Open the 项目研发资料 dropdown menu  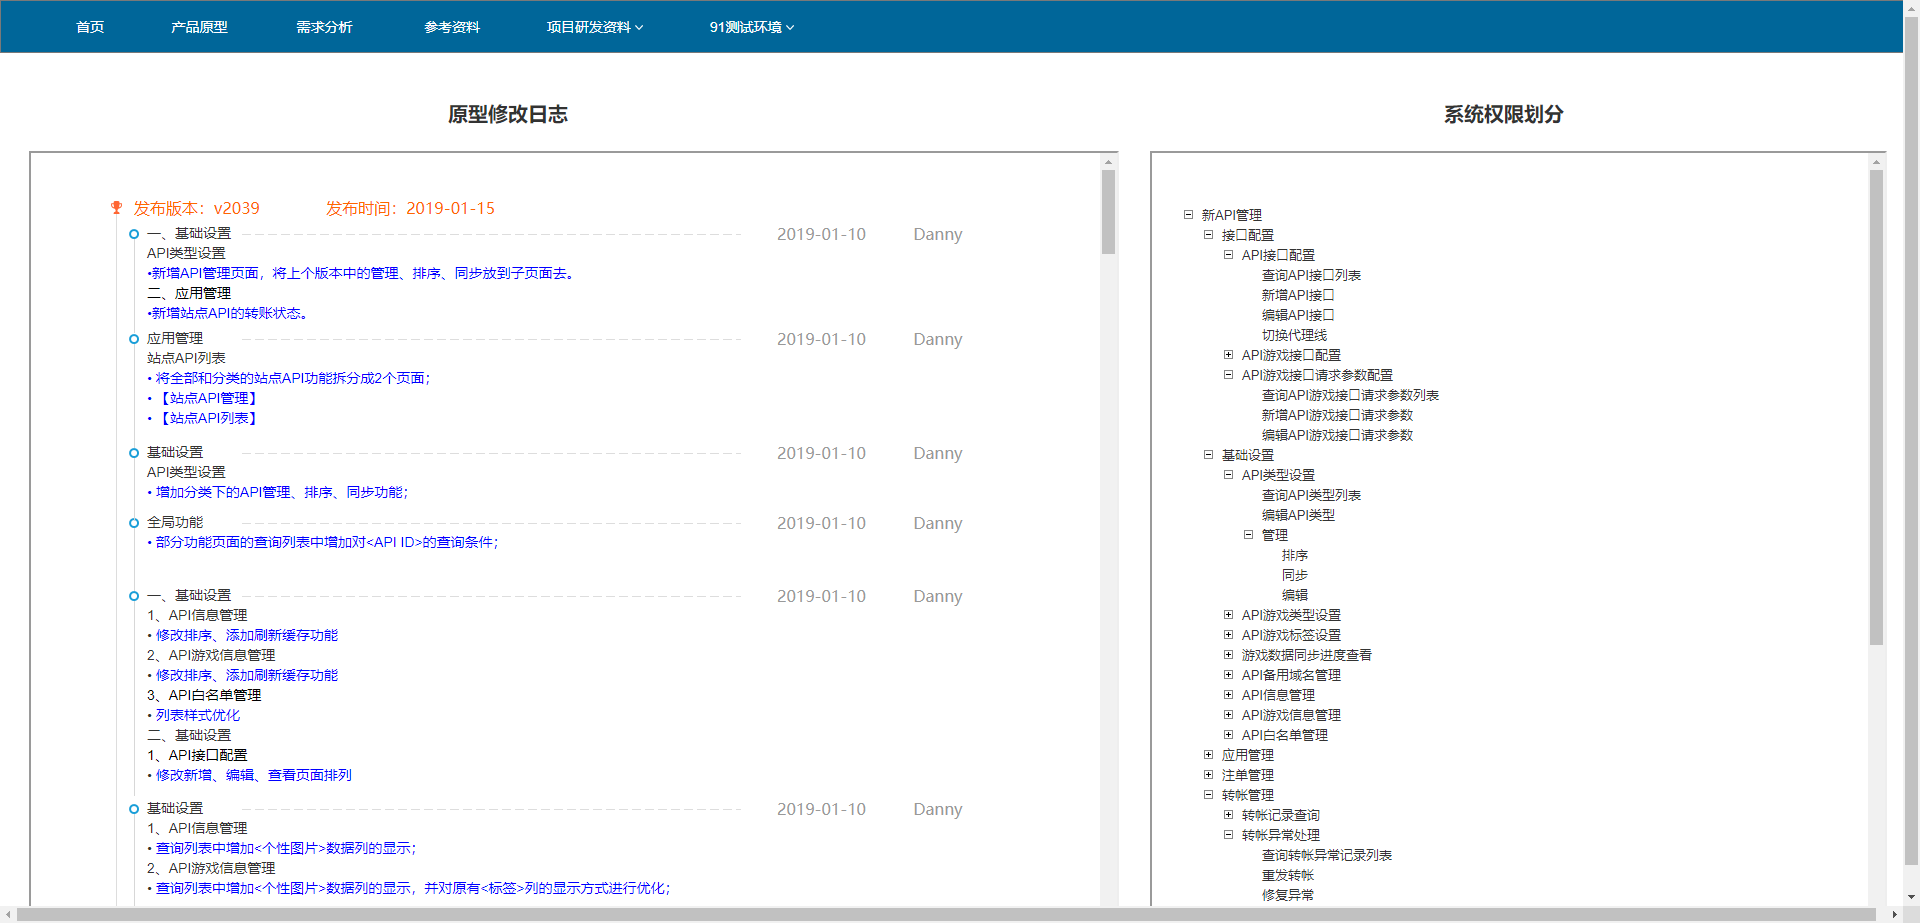click(x=595, y=27)
